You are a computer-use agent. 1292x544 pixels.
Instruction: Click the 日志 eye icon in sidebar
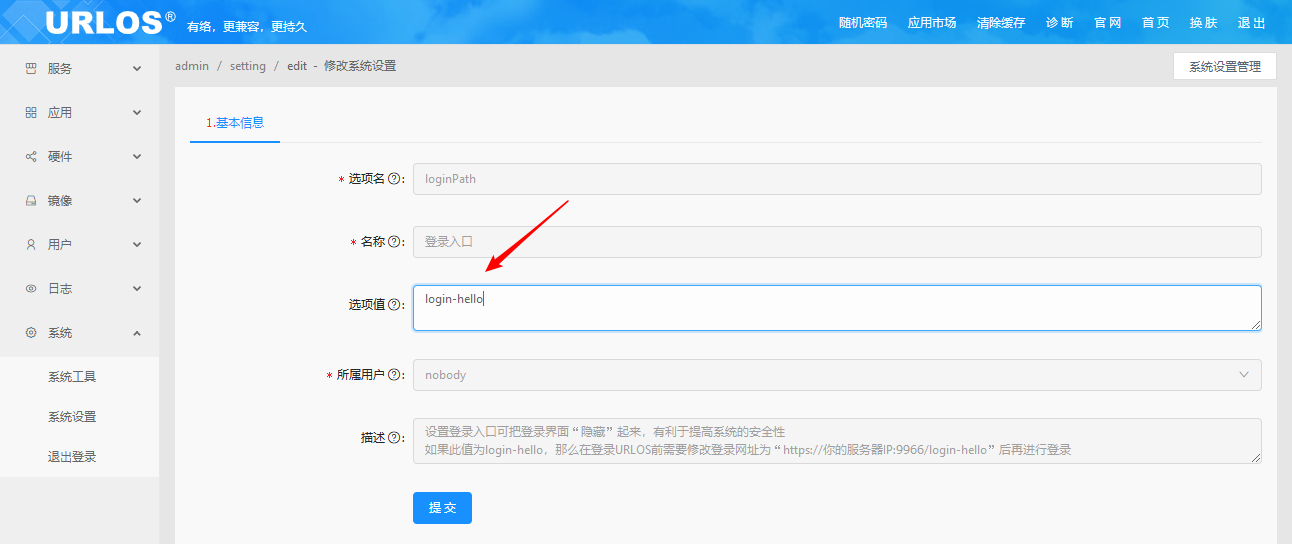click(x=31, y=289)
